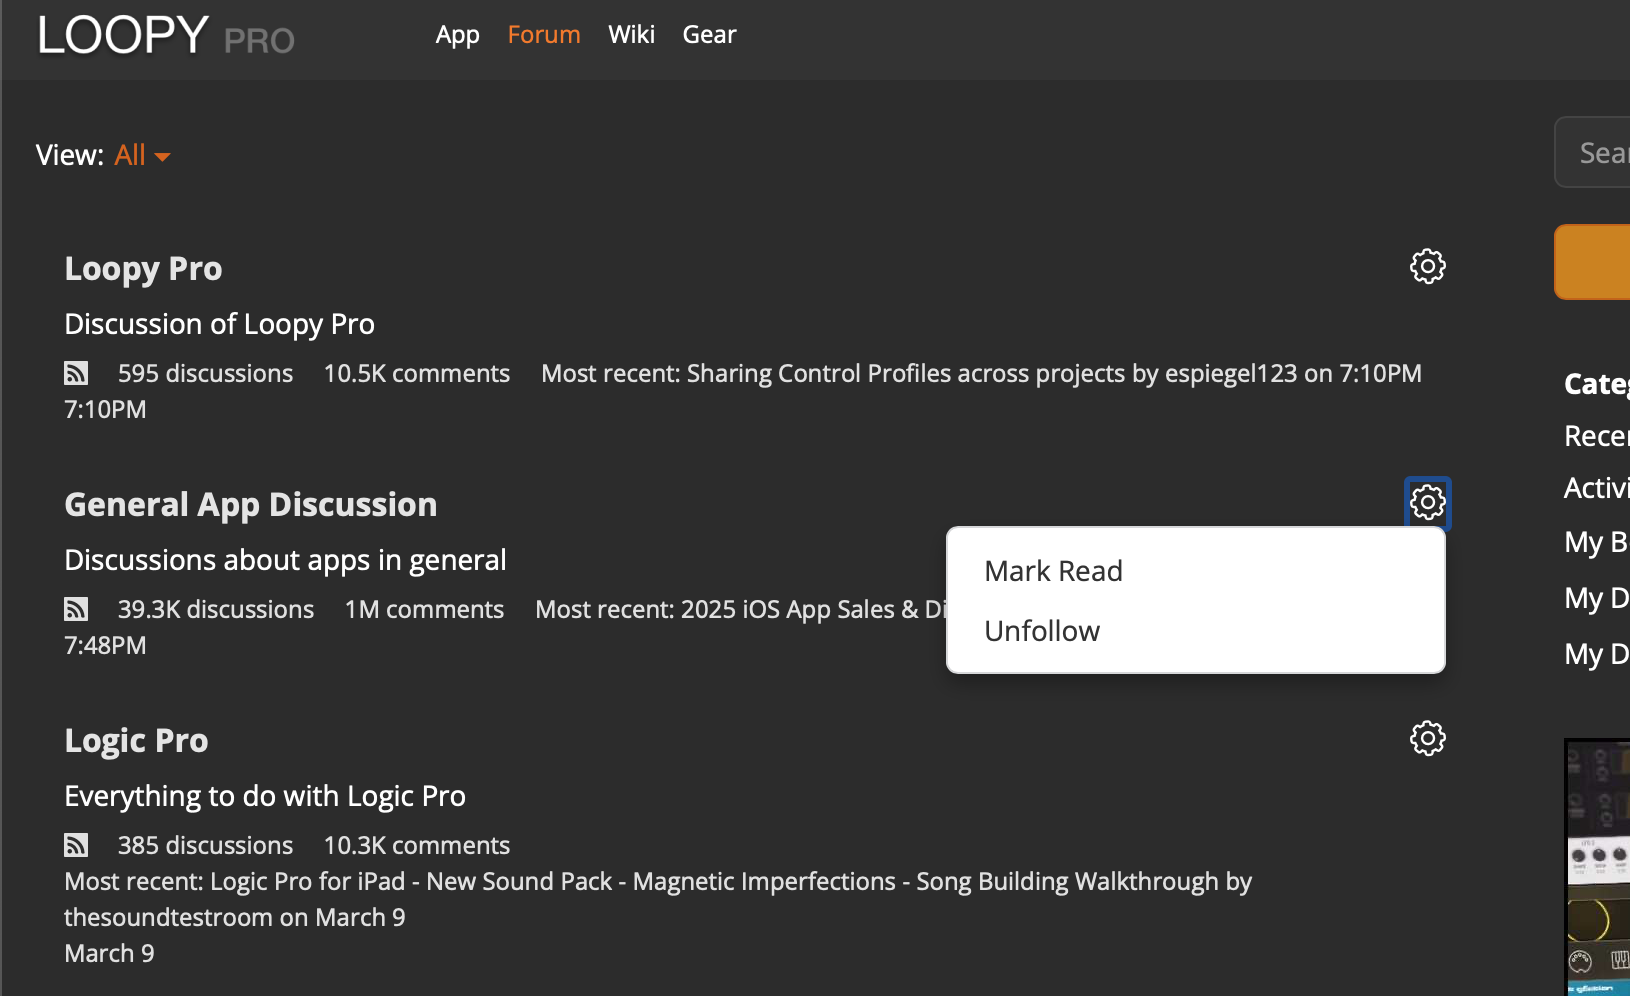The width and height of the screenshot is (1630, 996).
Task: Open the Logic Pro category gear options
Action: point(1427,738)
